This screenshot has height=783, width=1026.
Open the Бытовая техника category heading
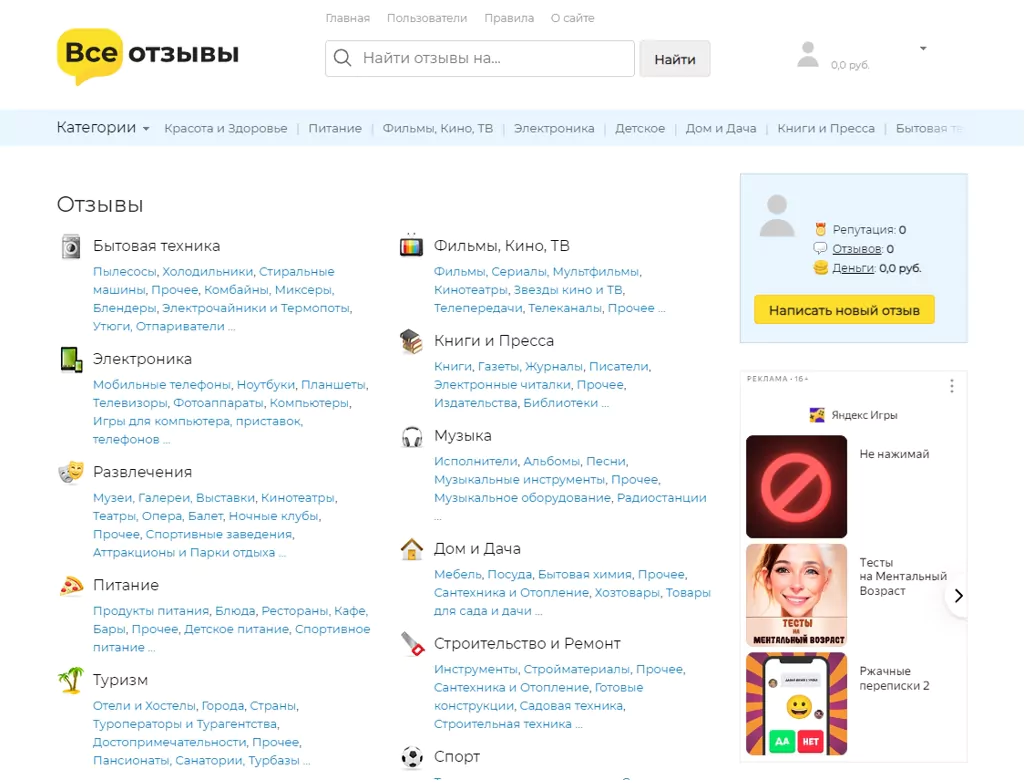click(156, 247)
